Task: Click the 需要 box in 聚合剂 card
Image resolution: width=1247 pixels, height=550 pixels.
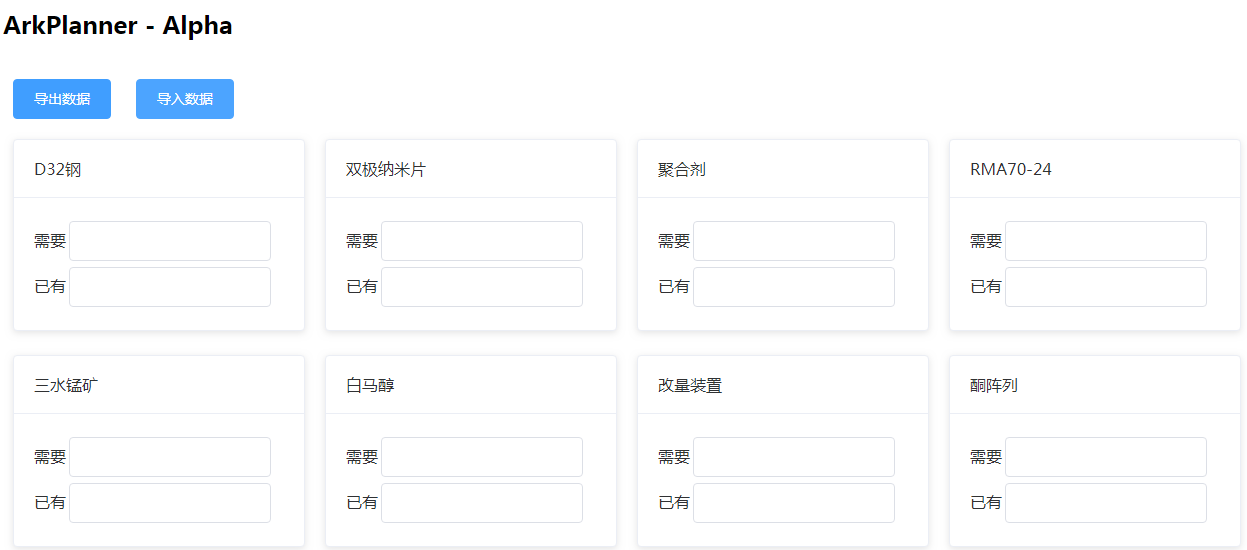Action: pos(794,241)
